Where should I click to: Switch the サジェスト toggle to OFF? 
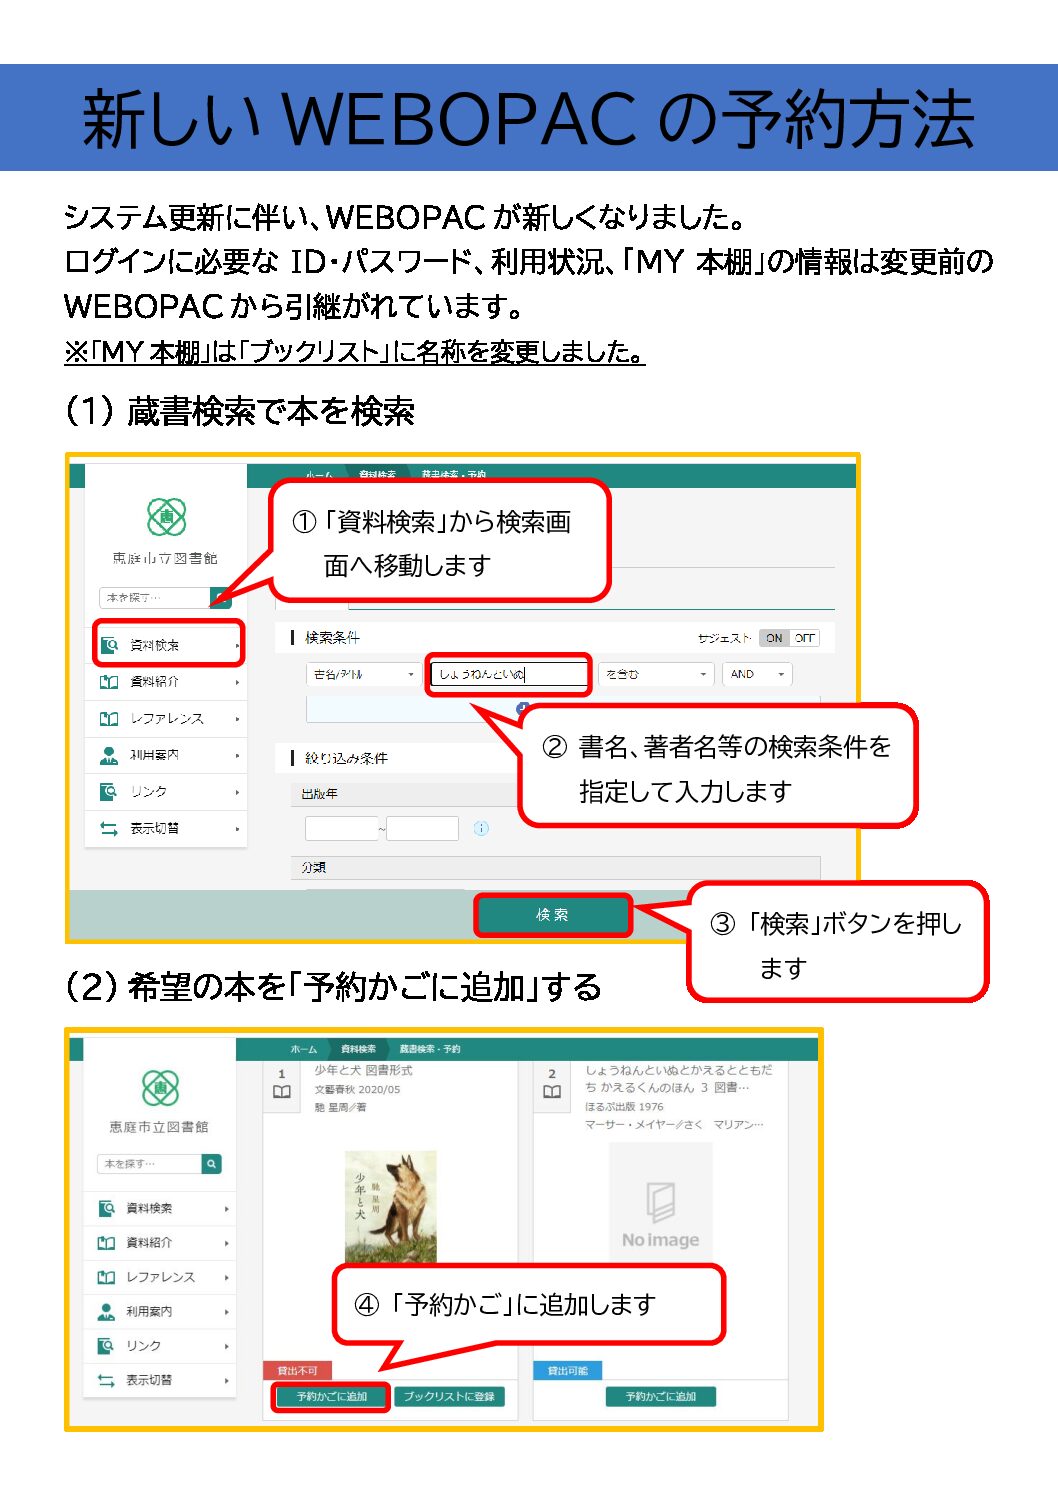click(804, 638)
